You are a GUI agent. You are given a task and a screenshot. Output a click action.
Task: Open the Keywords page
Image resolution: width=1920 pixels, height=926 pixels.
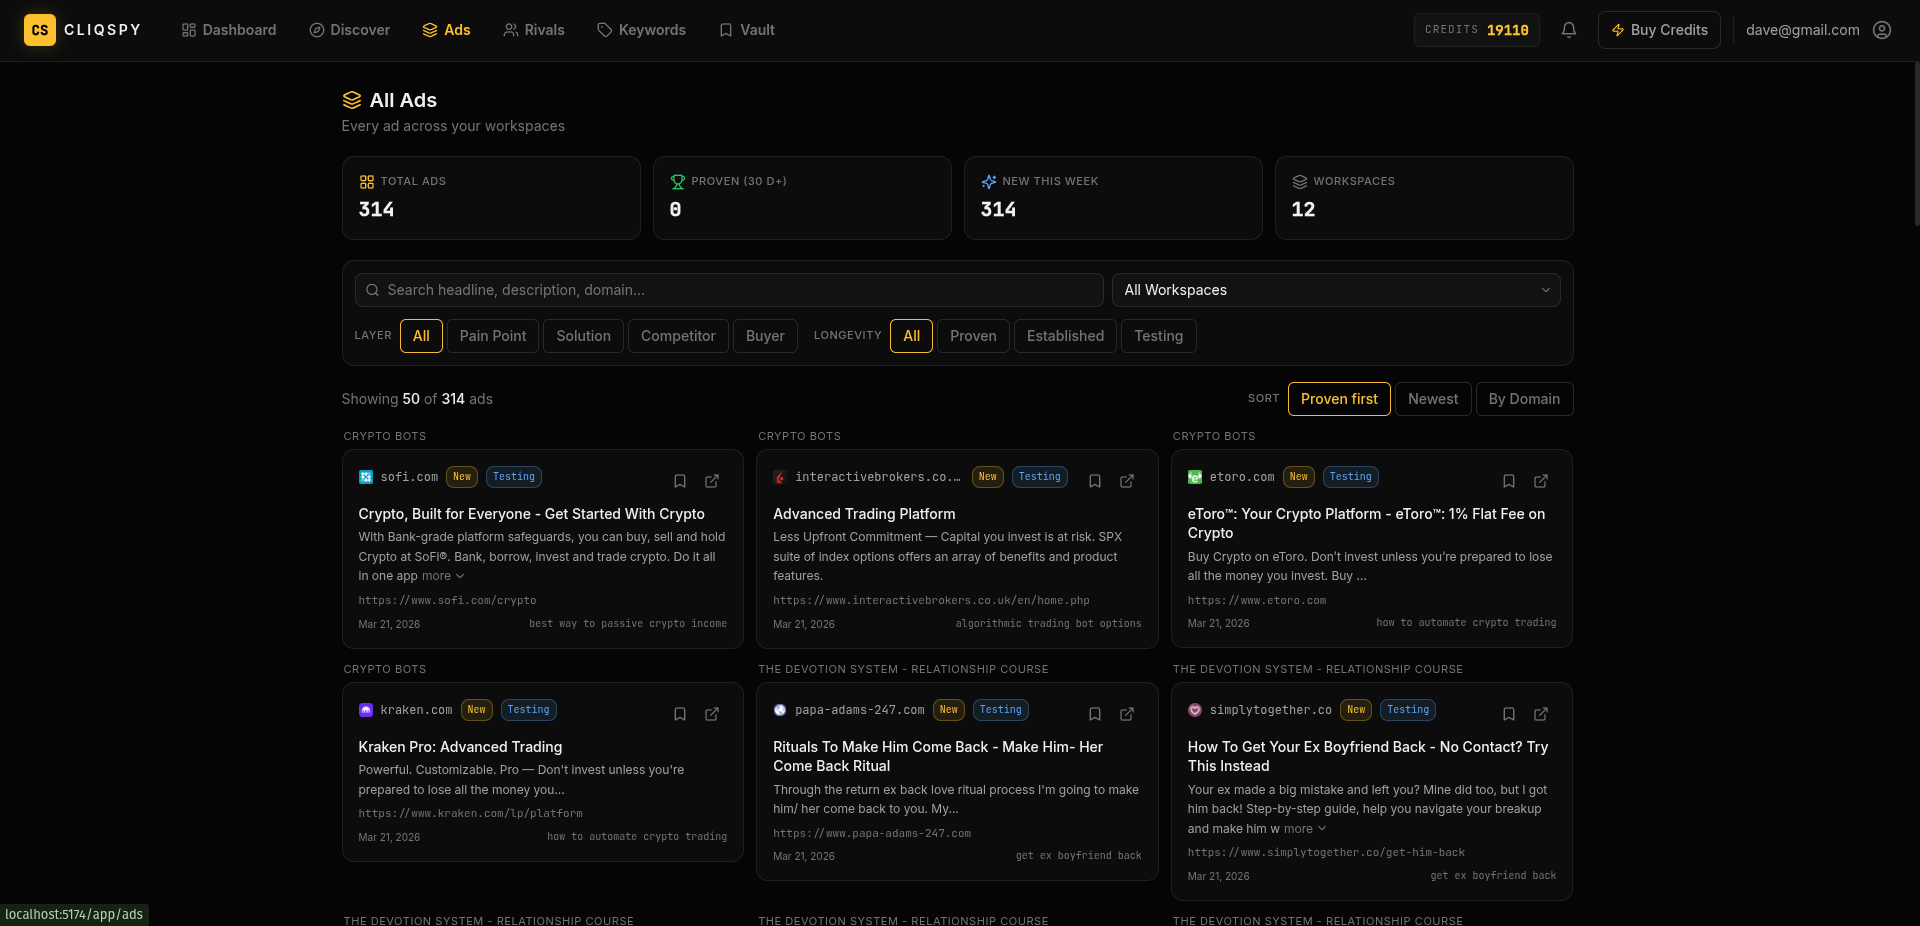641,30
